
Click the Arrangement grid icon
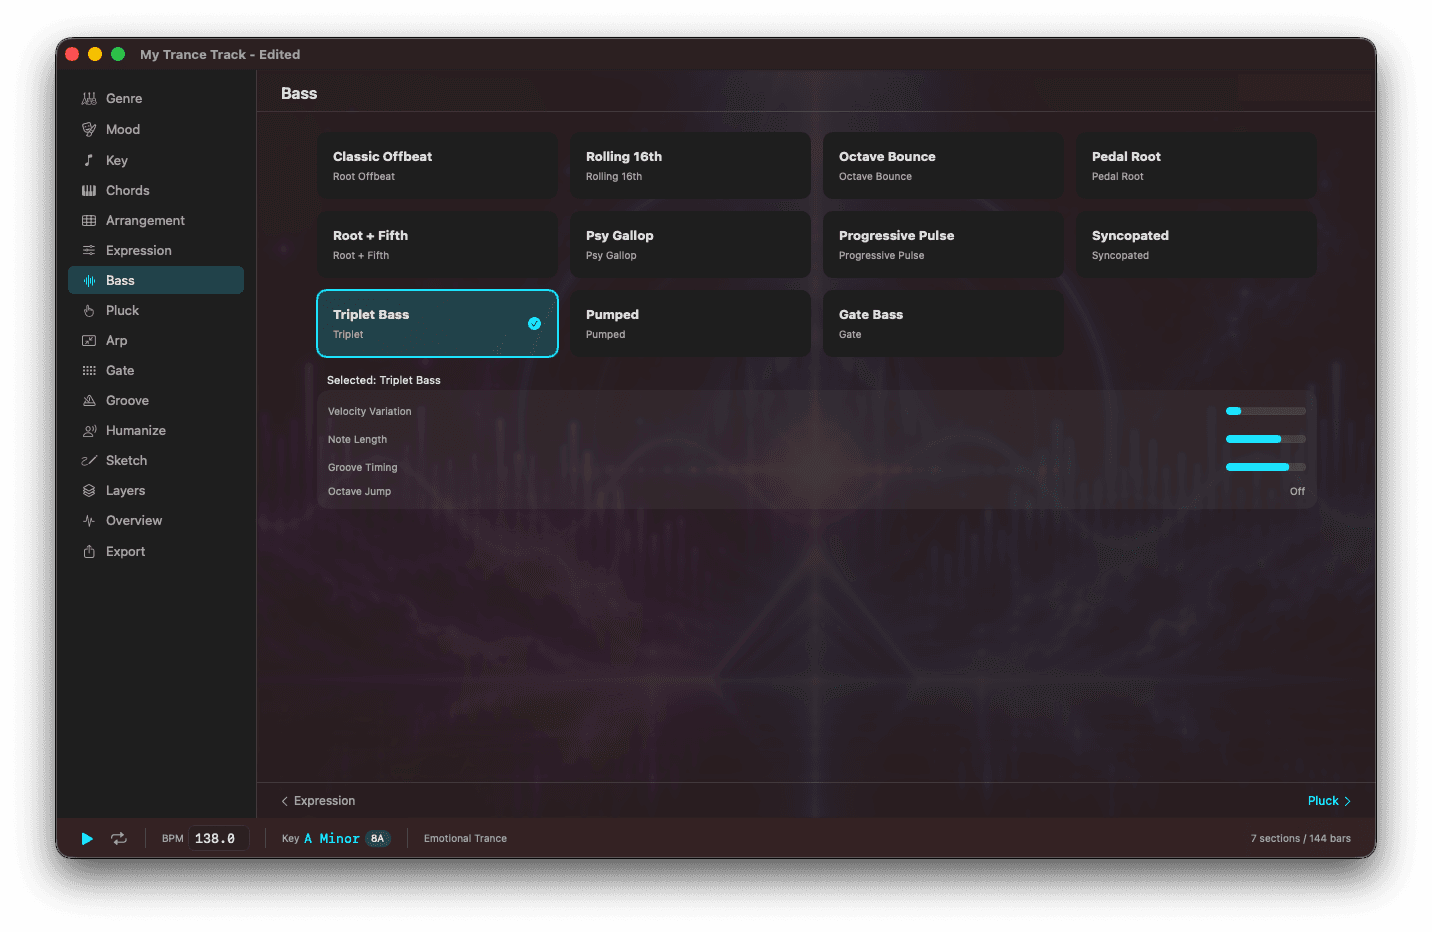(x=89, y=220)
